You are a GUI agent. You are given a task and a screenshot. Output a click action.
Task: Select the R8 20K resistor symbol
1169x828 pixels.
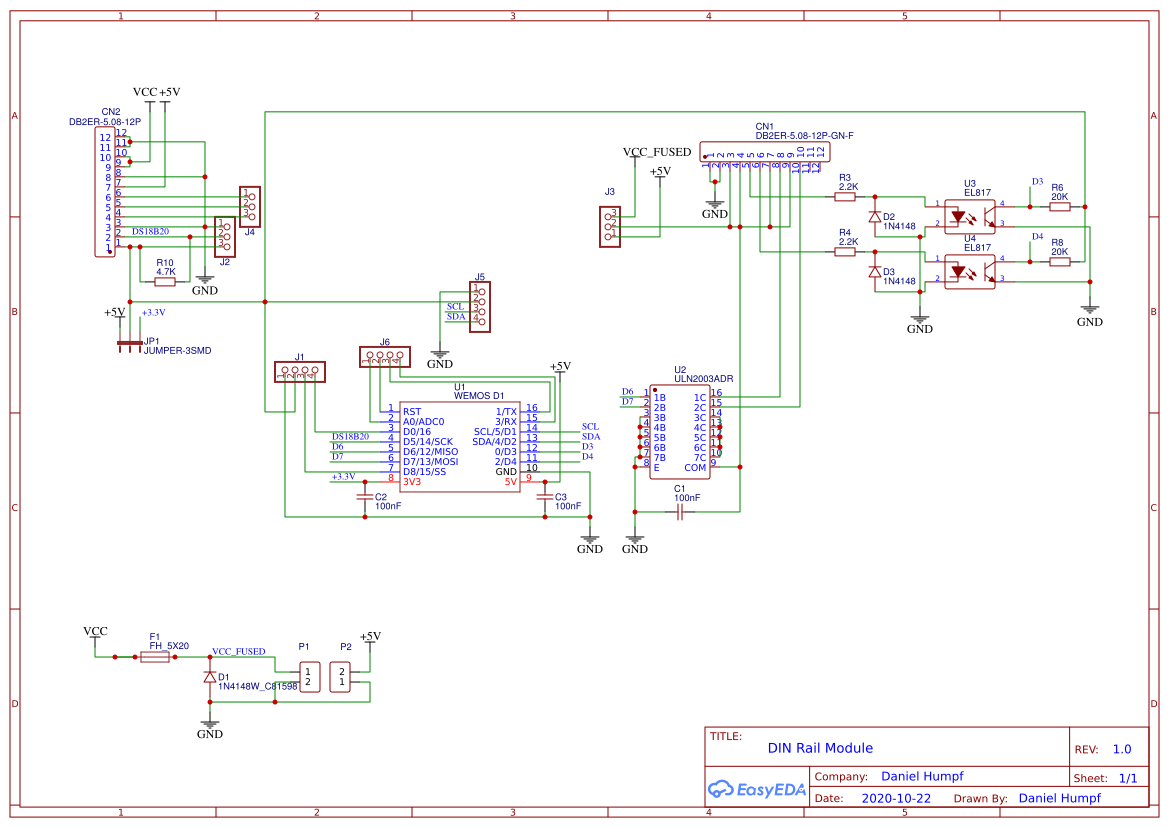(x=1059, y=262)
